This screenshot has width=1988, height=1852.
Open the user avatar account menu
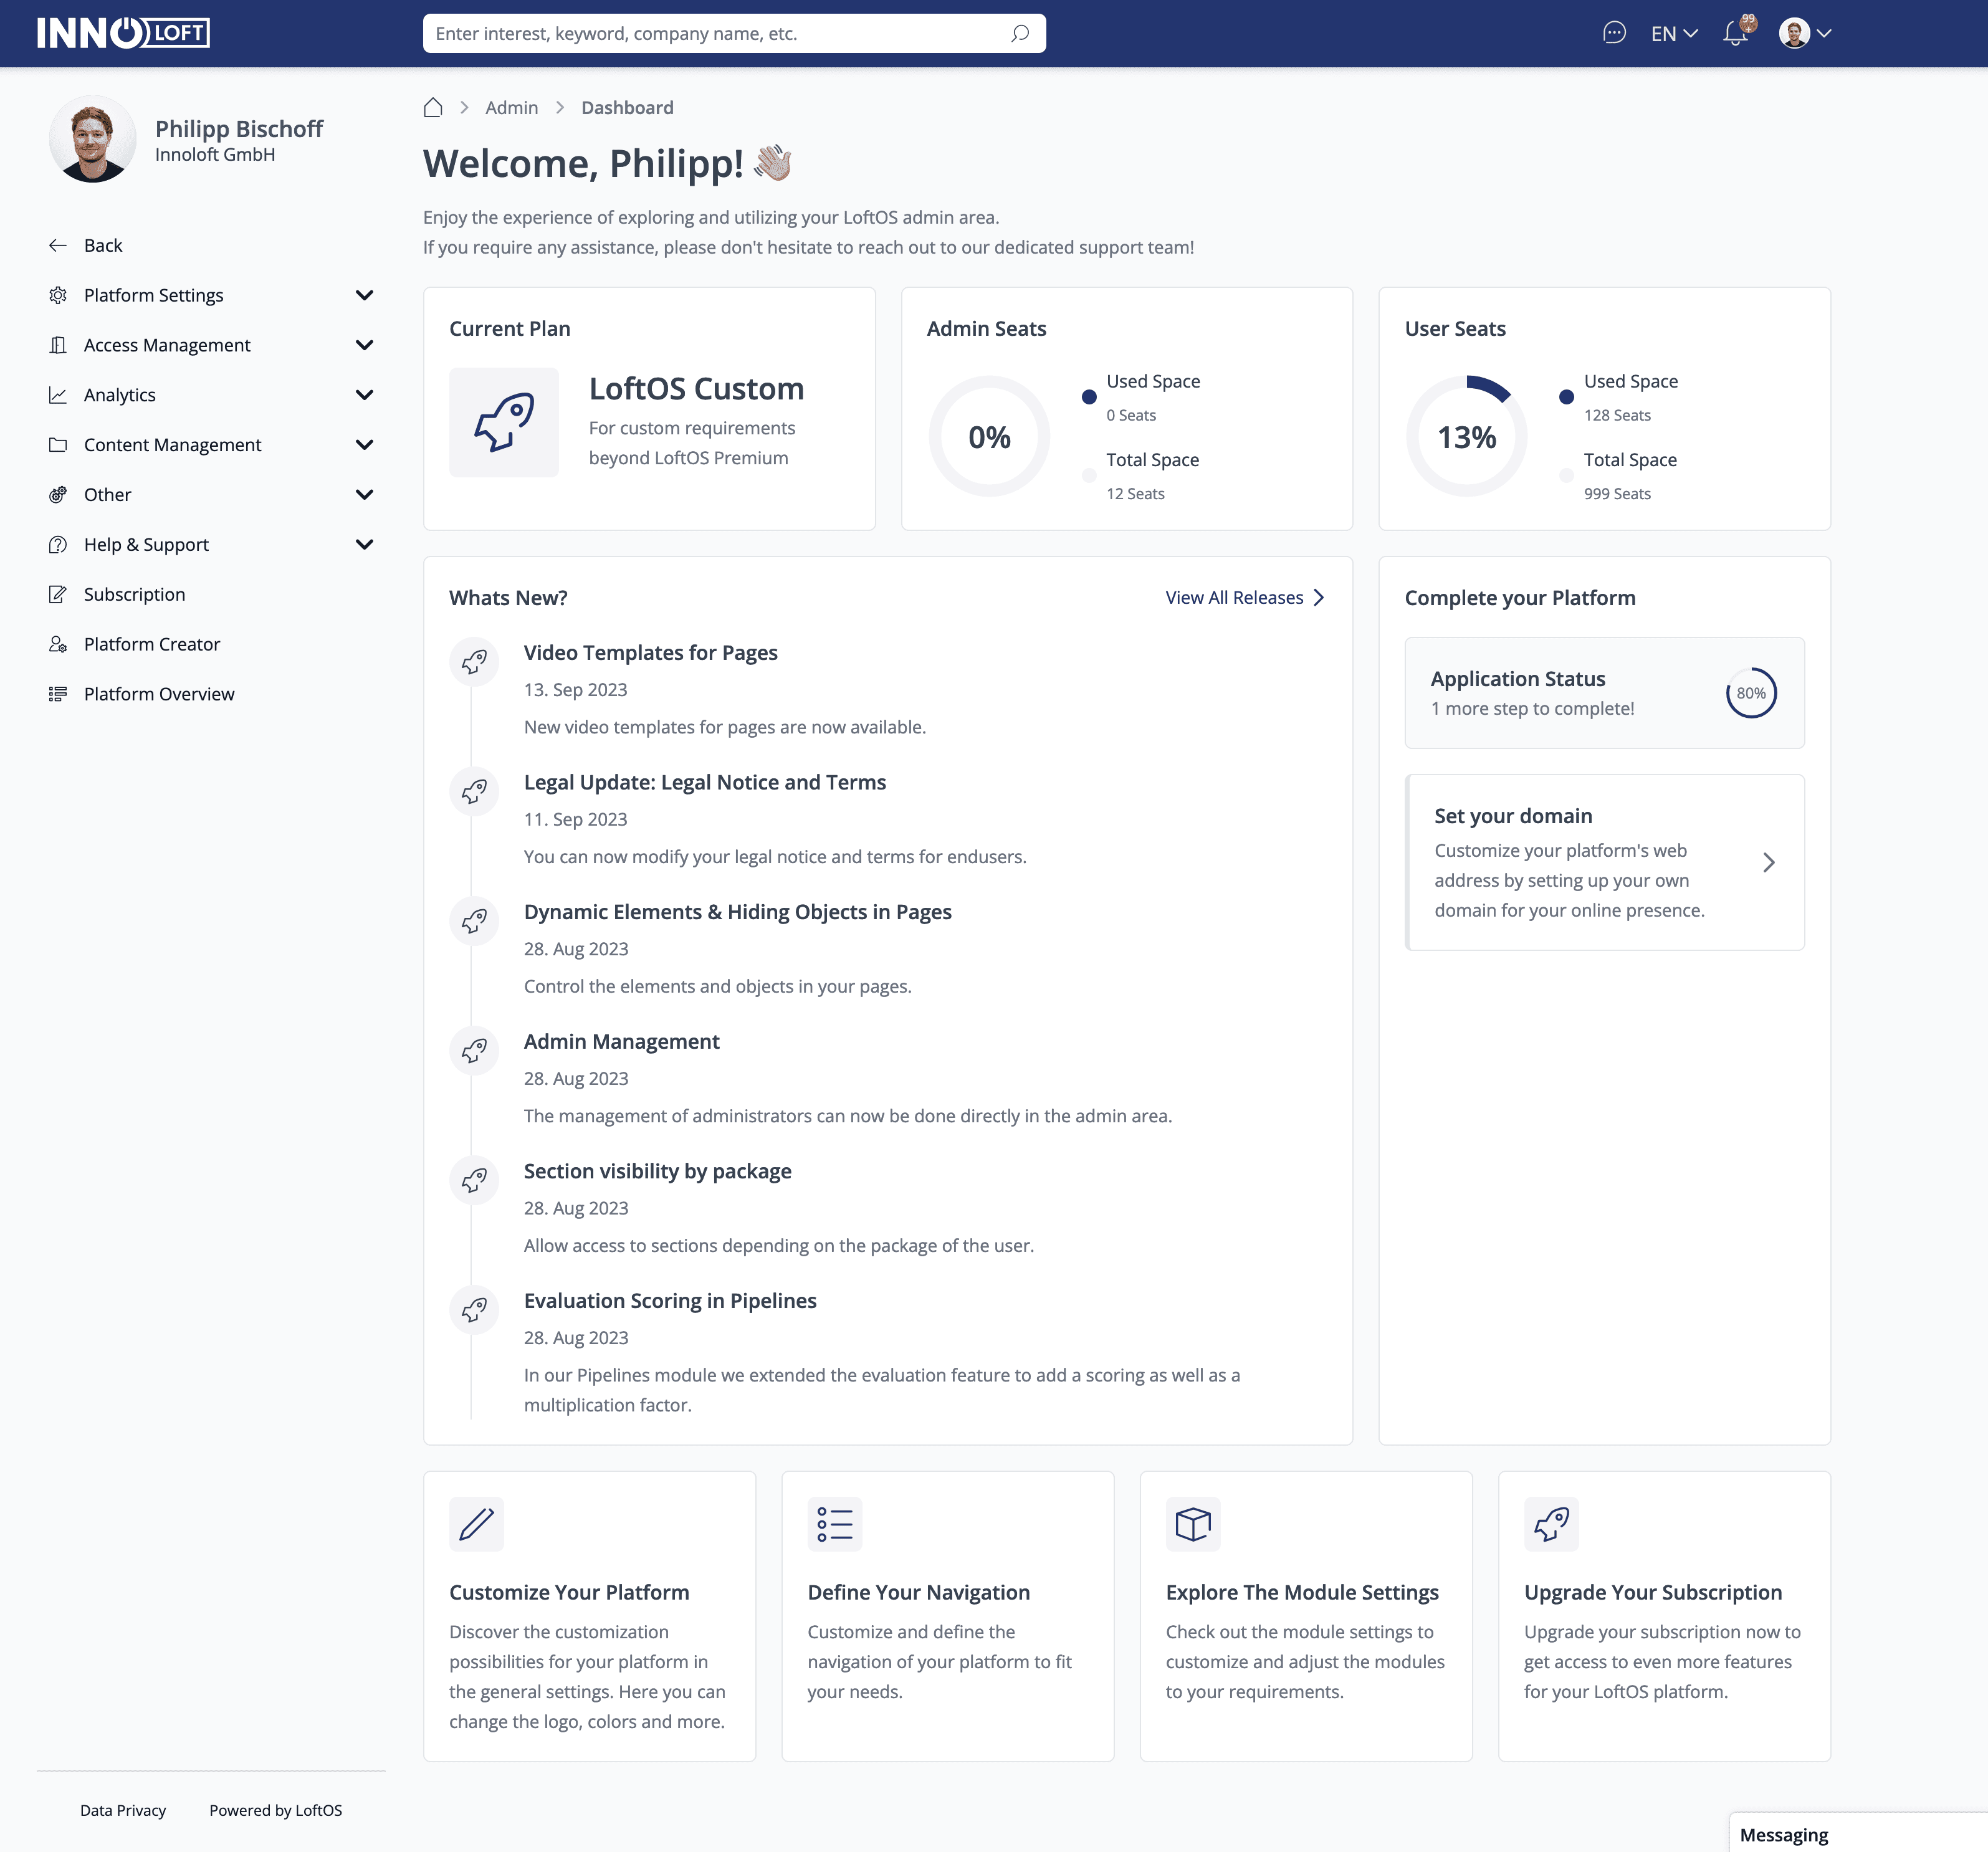coord(1804,33)
